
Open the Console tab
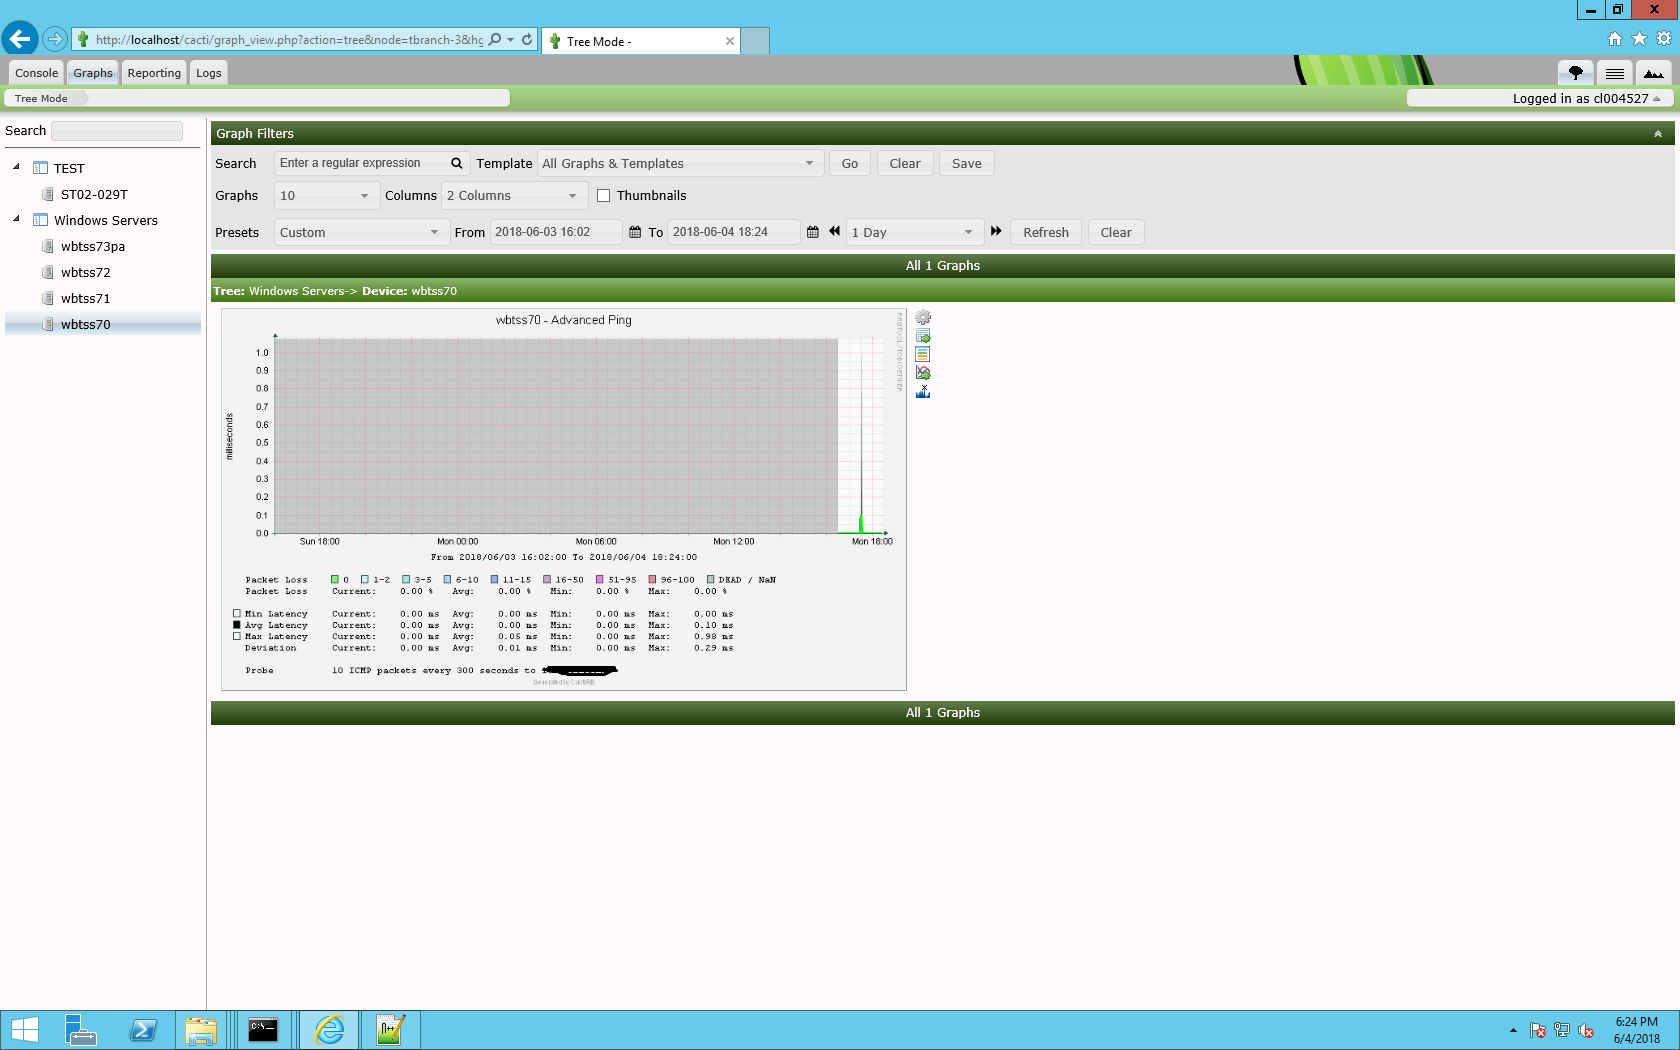pyautogui.click(x=37, y=73)
